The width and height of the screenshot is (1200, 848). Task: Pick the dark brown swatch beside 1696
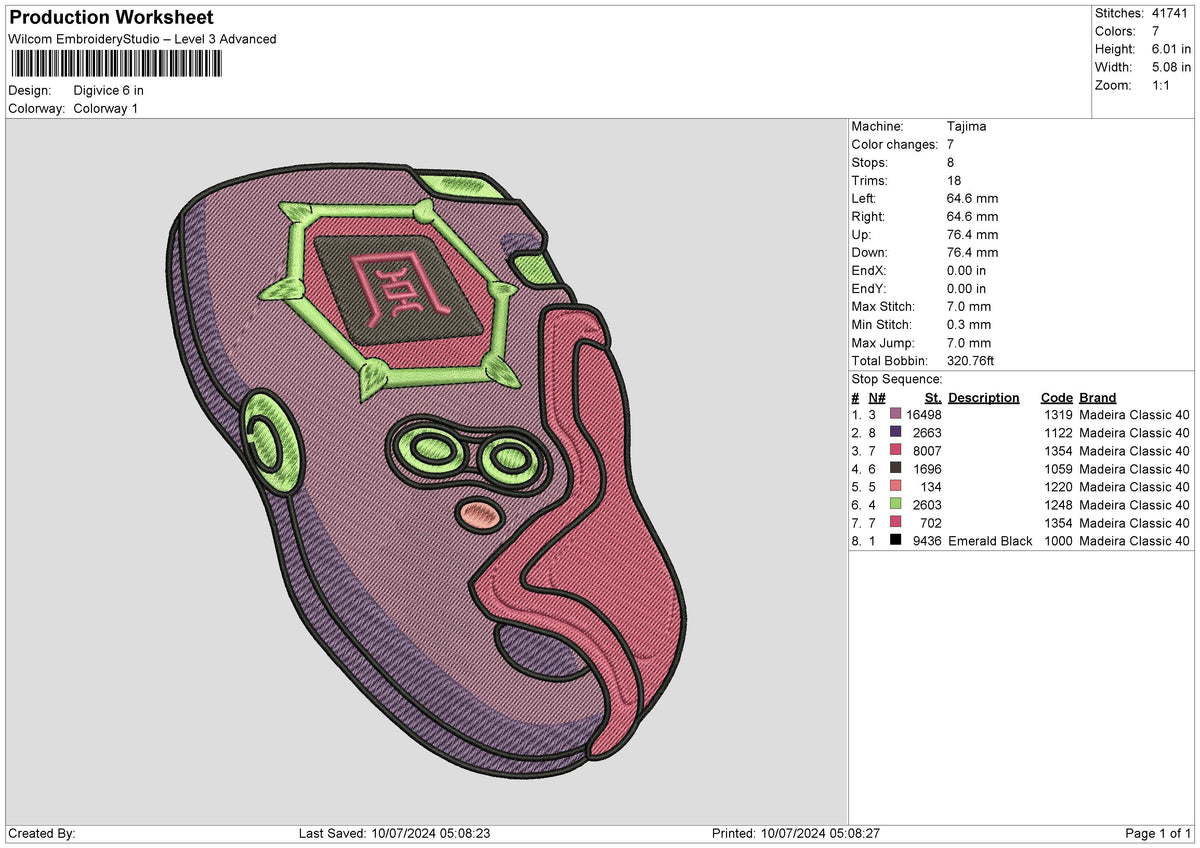(895, 469)
